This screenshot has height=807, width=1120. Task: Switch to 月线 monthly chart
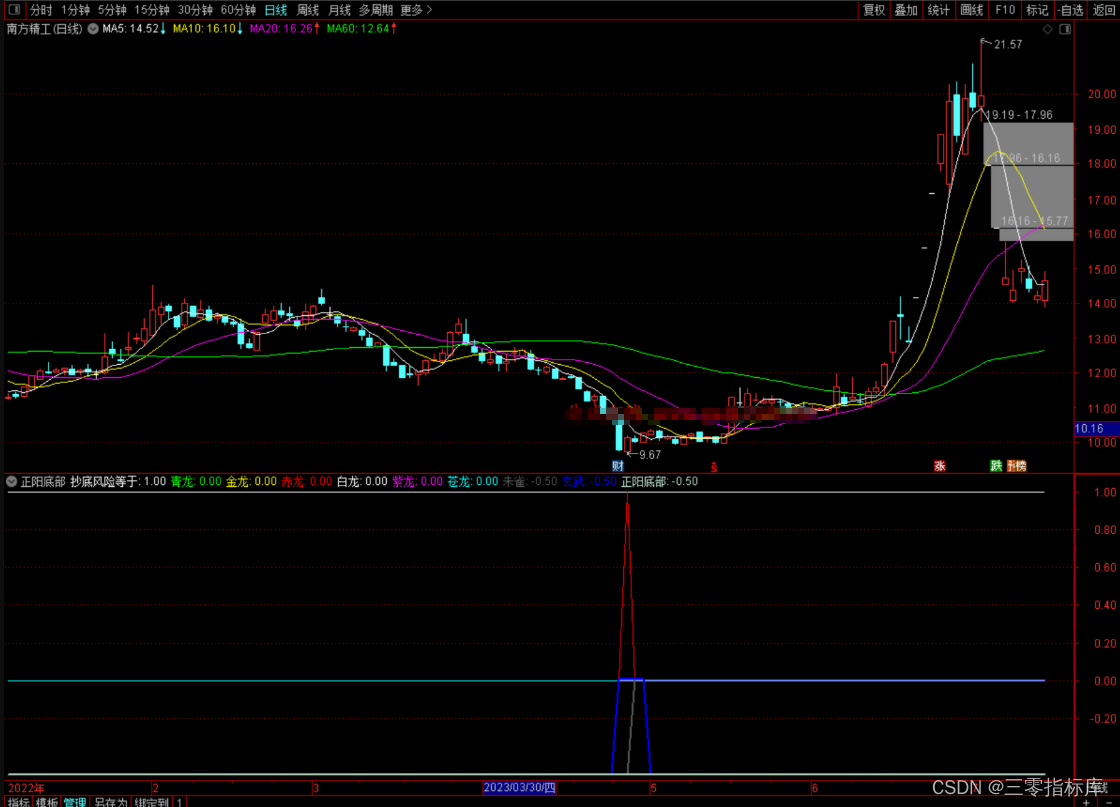pos(339,10)
